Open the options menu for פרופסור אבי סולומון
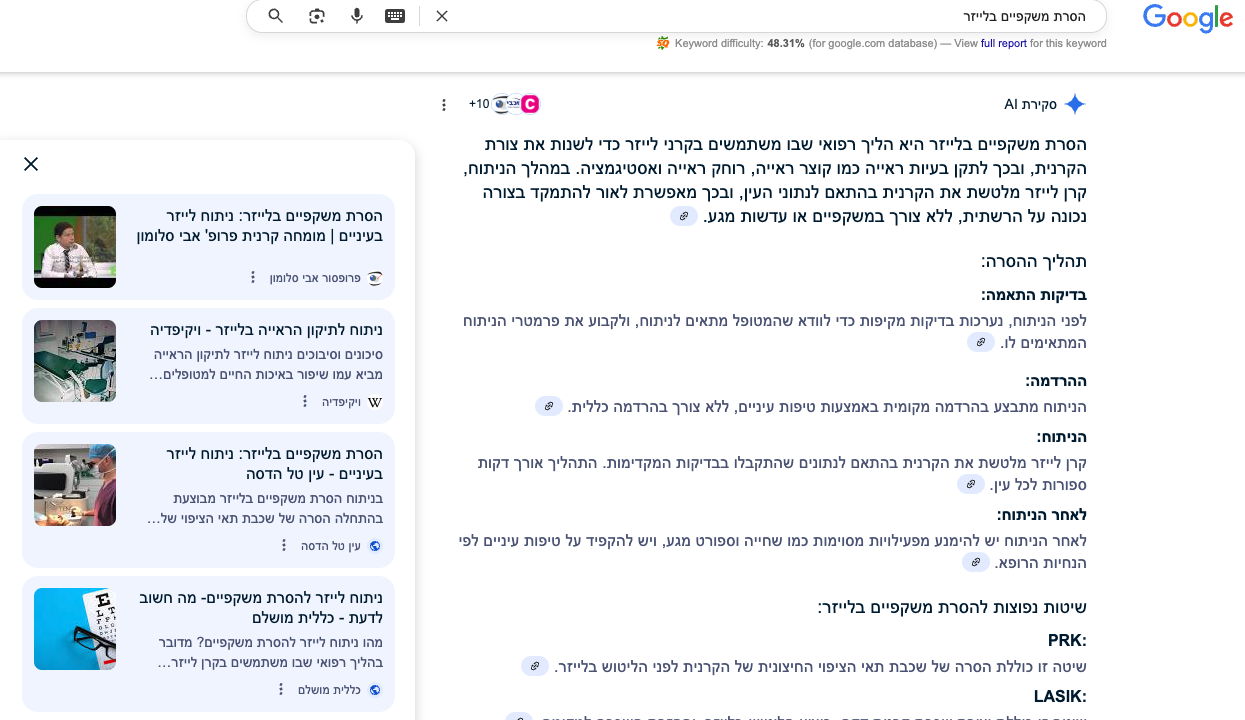The height and width of the screenshot is (720, 1245). coord(253,277)
